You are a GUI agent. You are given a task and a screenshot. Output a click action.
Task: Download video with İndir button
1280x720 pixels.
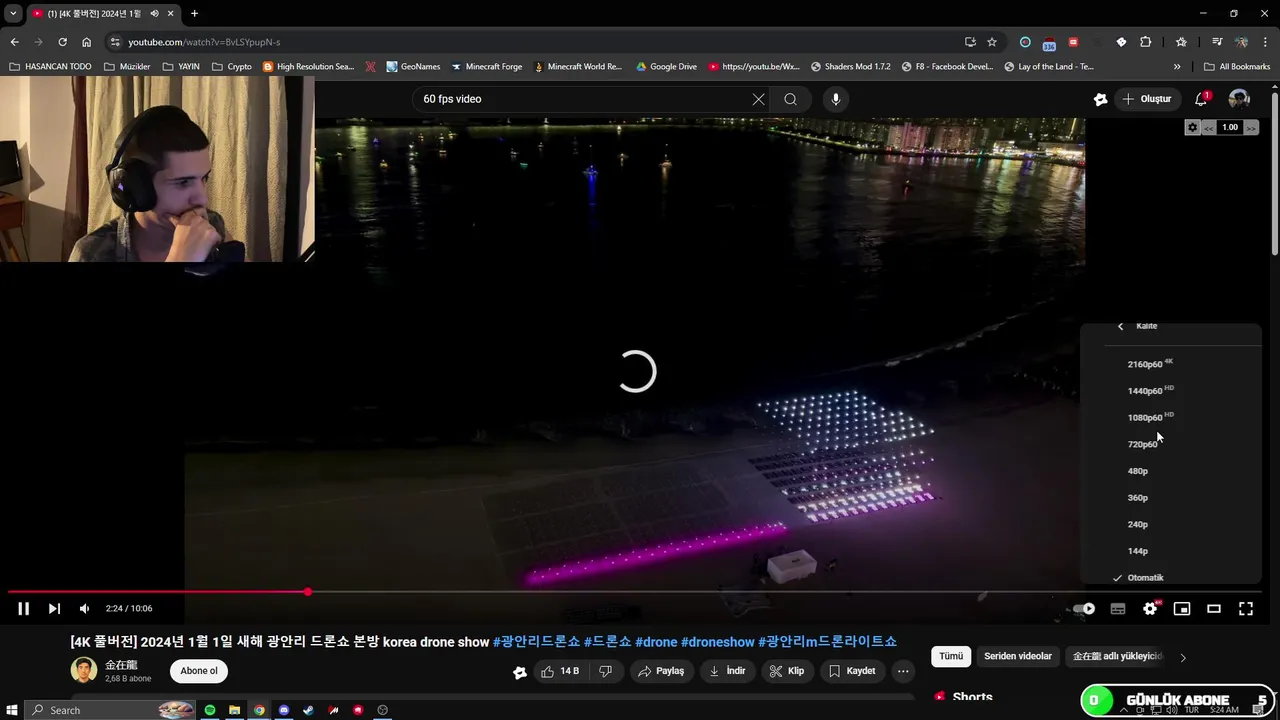pos(727,671)
